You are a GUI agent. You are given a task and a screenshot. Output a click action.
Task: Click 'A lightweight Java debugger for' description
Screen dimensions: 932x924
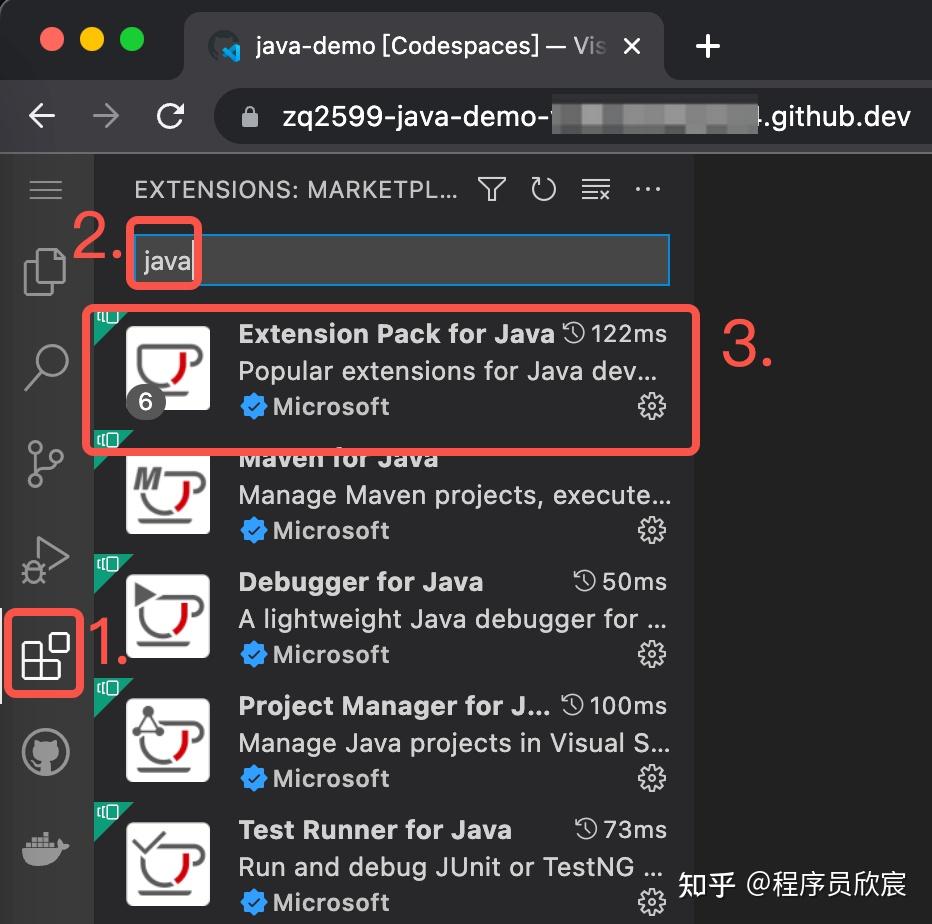coord(452,619)
